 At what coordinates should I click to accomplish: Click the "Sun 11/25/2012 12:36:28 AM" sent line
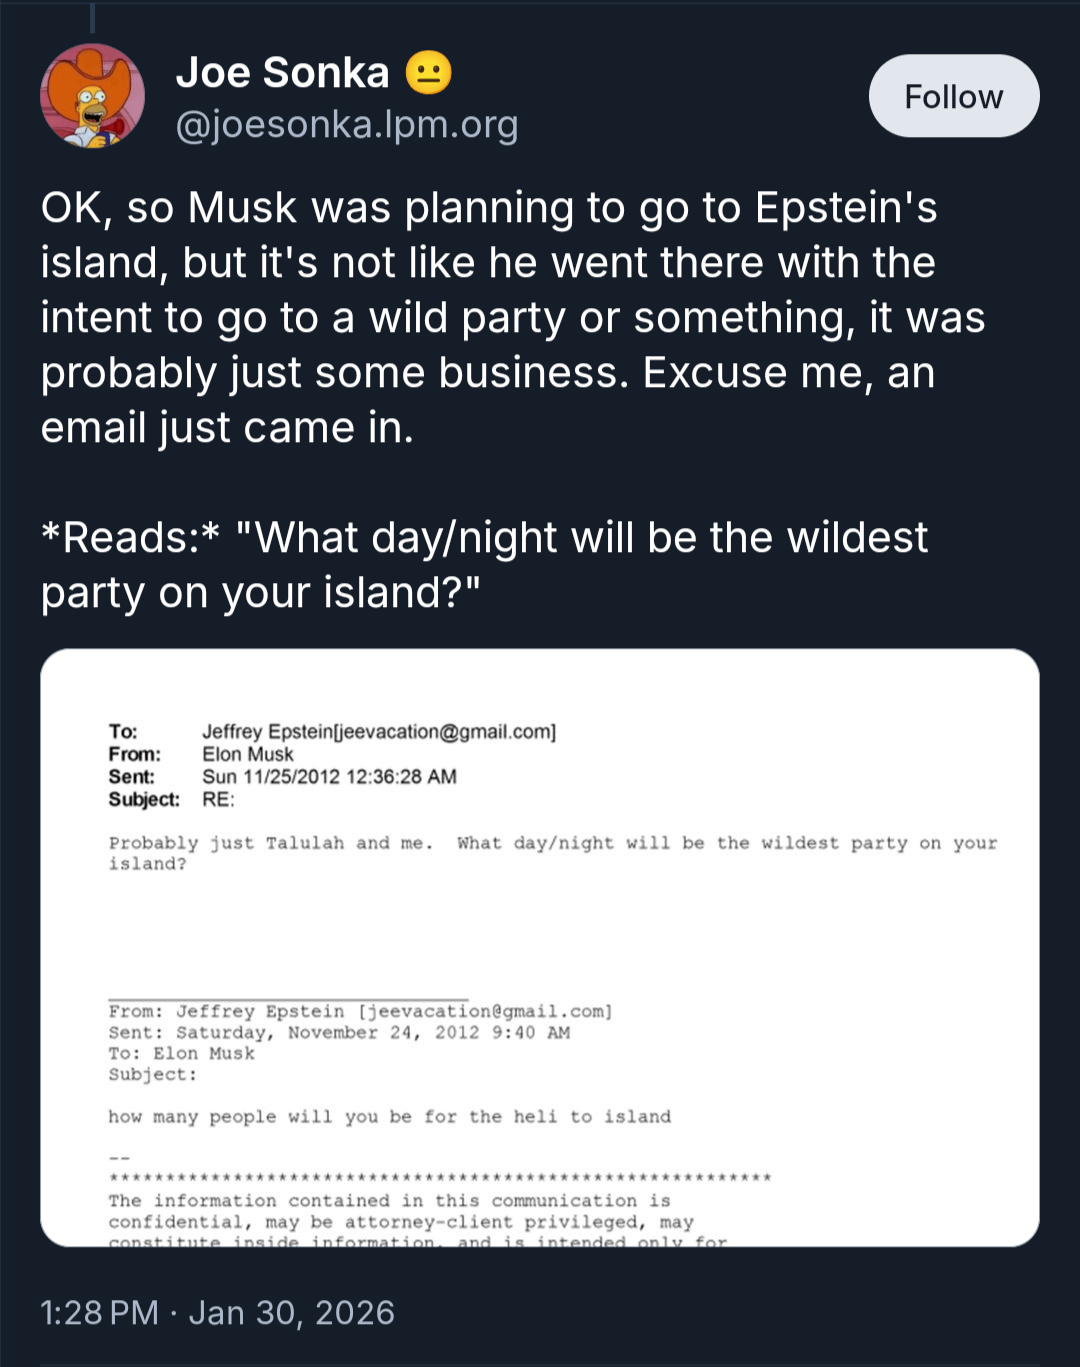tap(328, 777)
